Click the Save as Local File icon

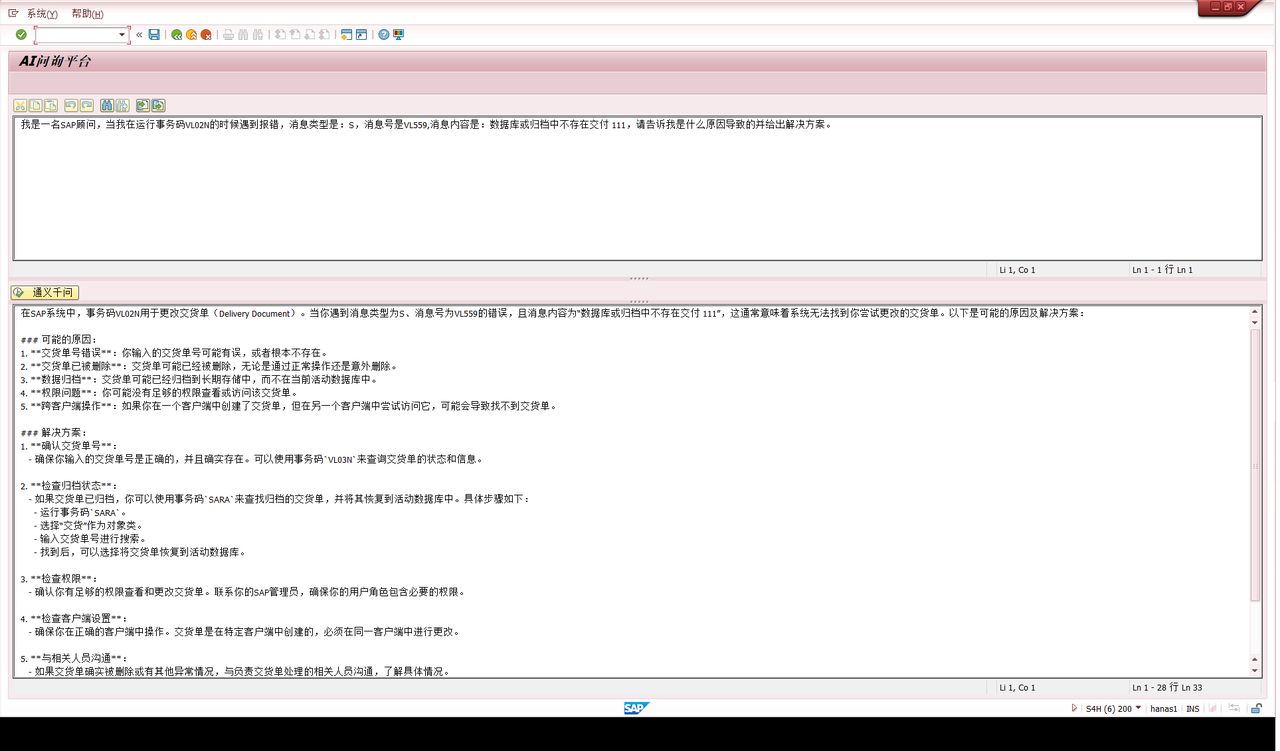158,106
